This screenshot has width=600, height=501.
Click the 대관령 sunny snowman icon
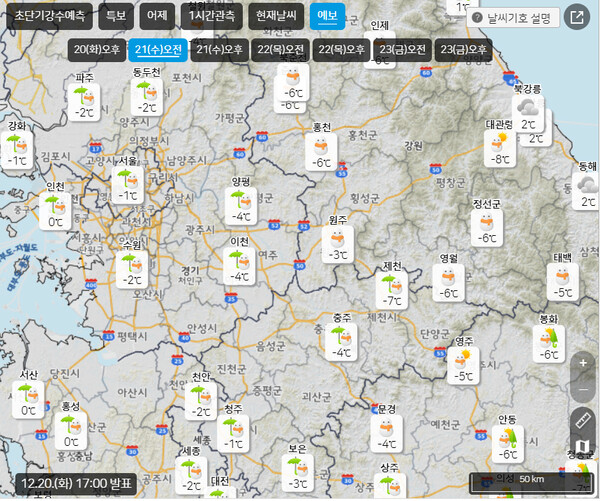(x=500, y=149)
